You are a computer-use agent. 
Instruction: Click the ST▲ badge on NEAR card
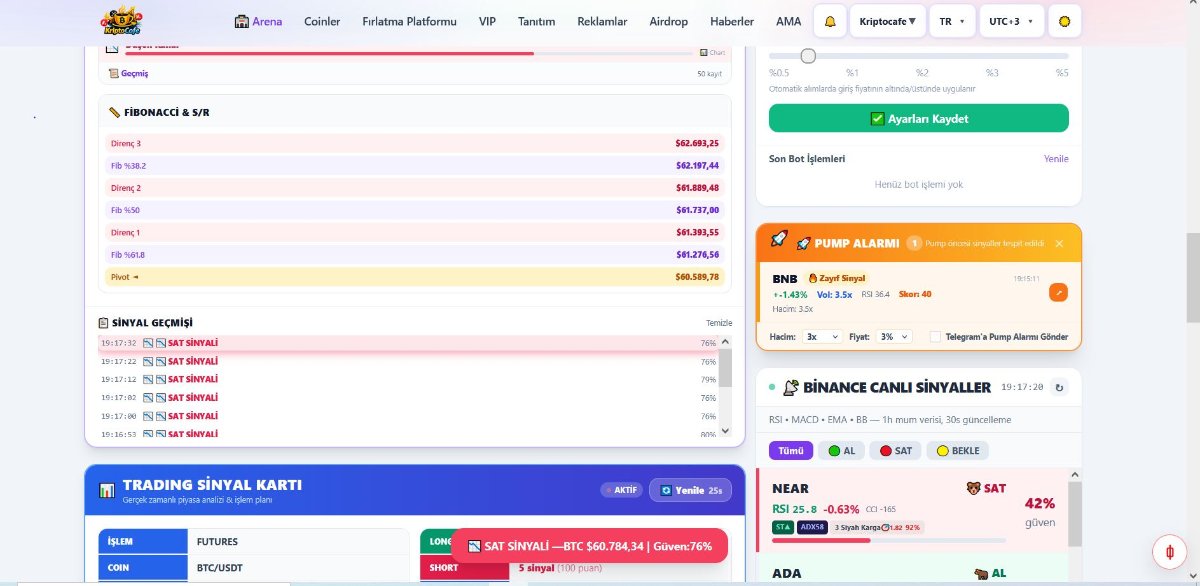(783, 527)
